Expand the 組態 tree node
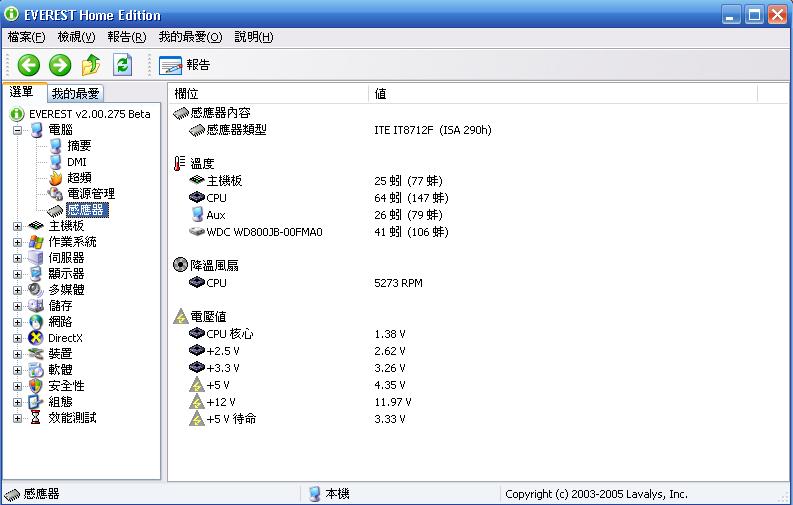793x505 pixels. pyautogui.click(x=18, y=402)
